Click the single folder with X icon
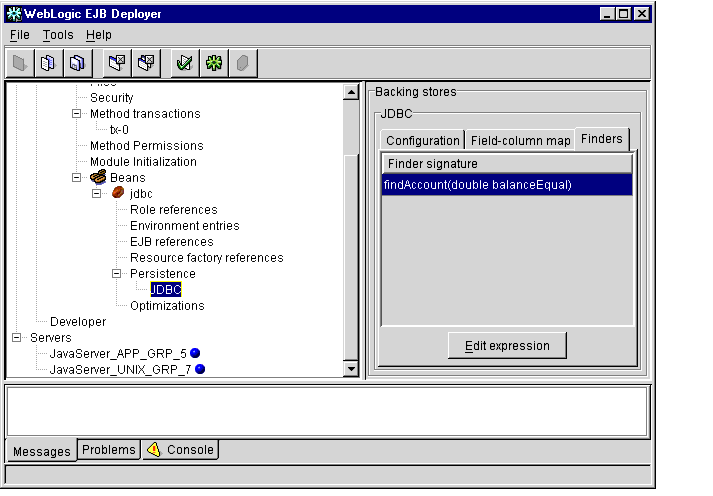The image size is (713, 496). (x=117, y=63)
